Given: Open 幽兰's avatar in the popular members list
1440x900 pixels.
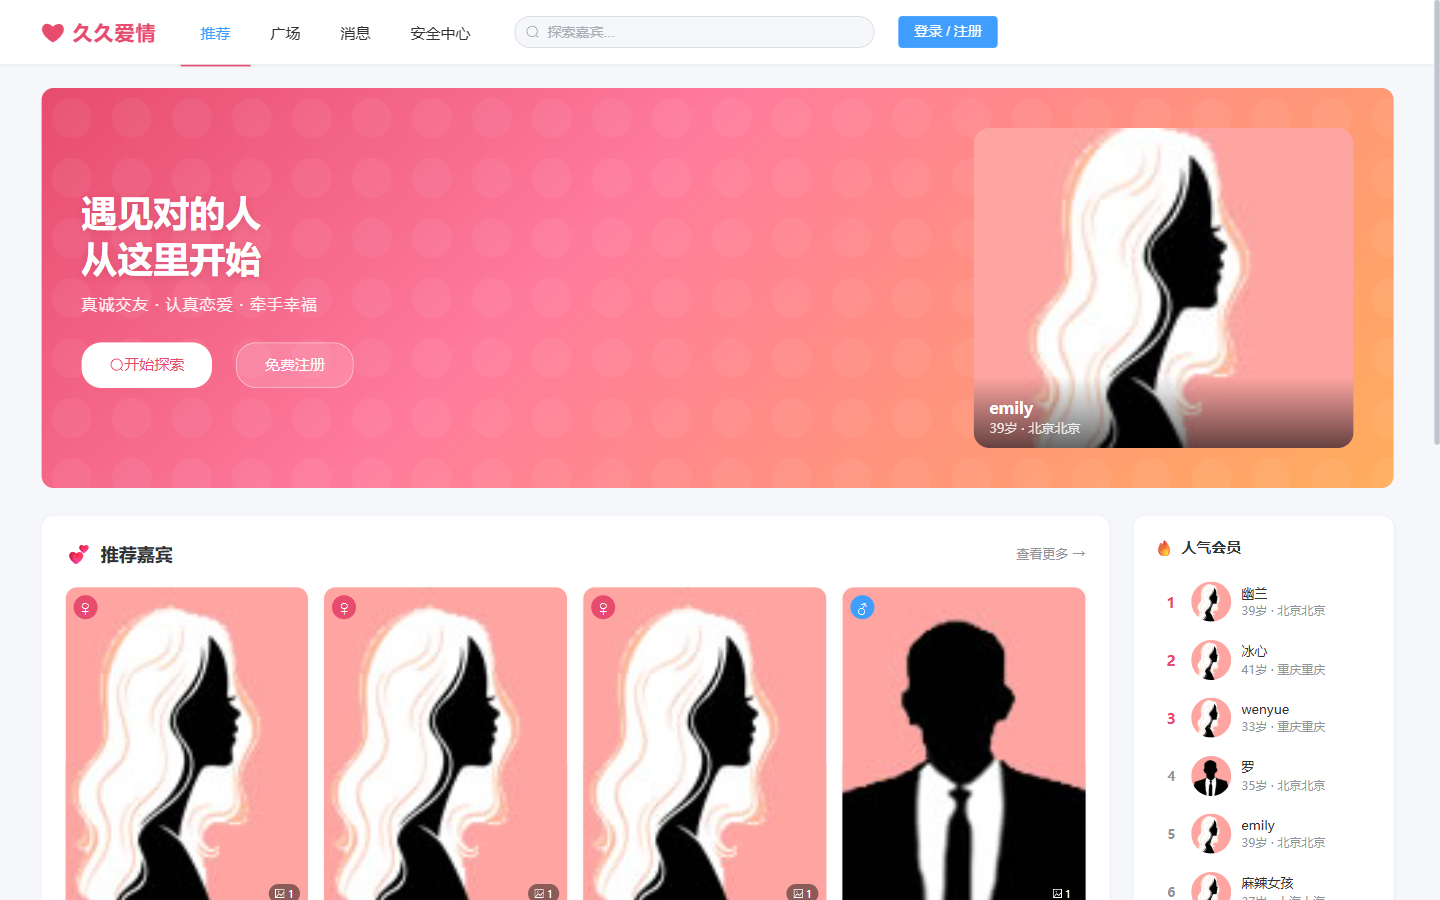Looking at the screenshot, I should click(1211, 602).
